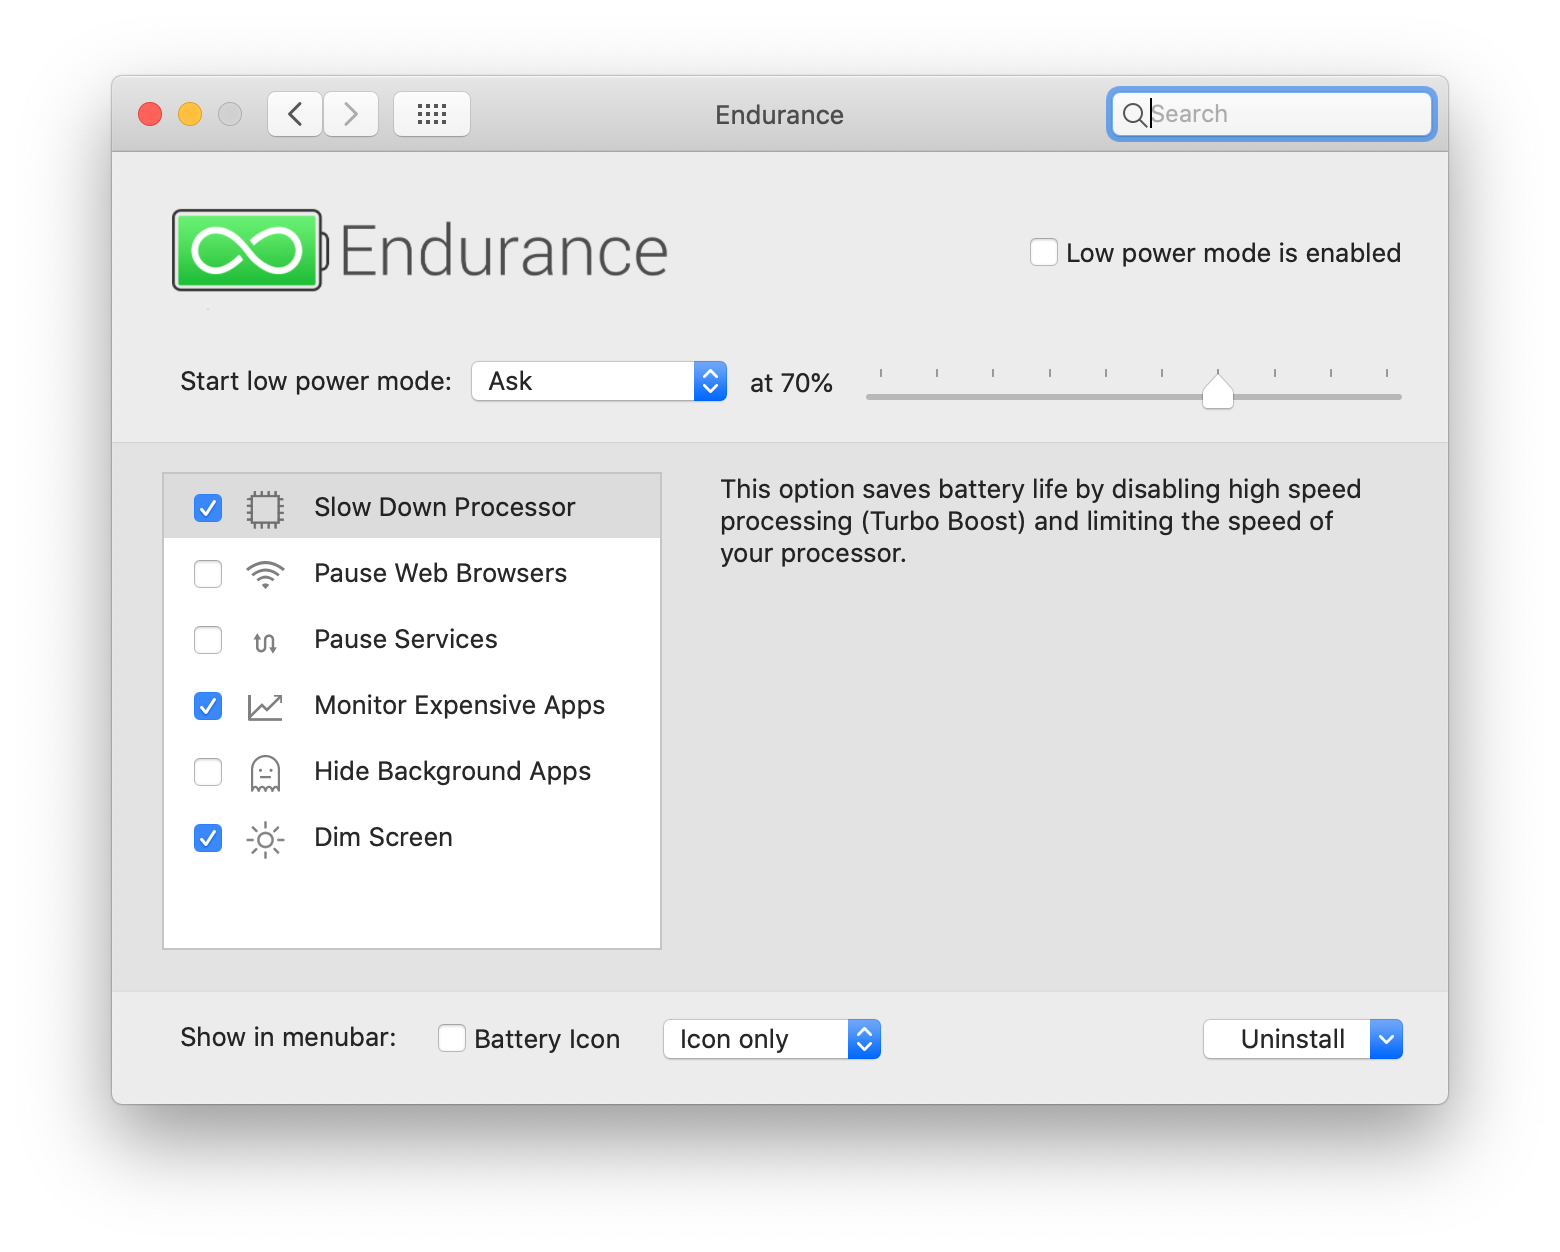Screen dimensions: 1560x1252
Task: Enable Battery Icon in menubar checkbox
Action: click(x=452, y=1038)
